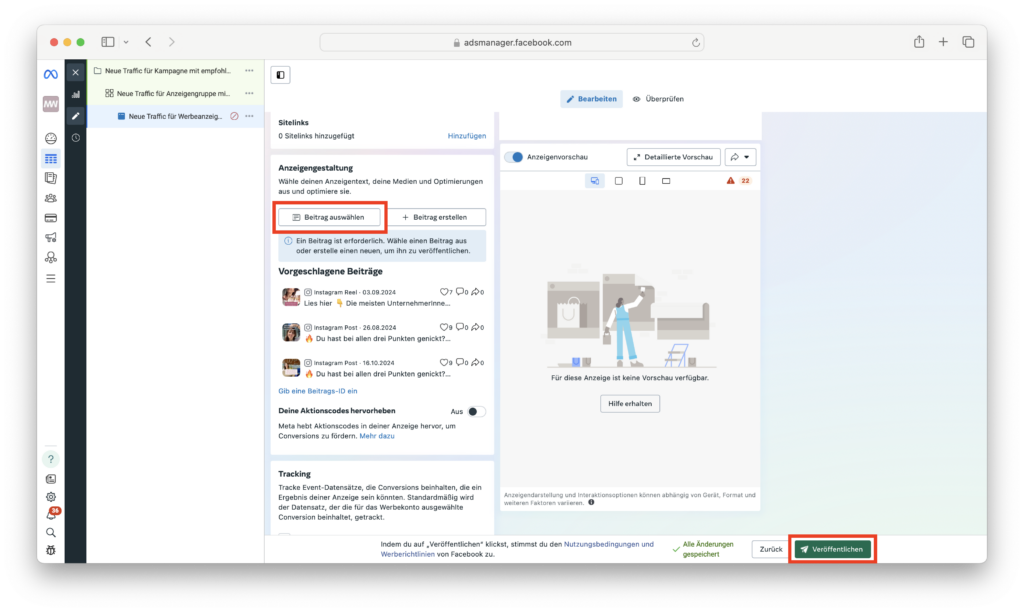
Task: Open more options for Kampagne row
Action: point(249,71)
